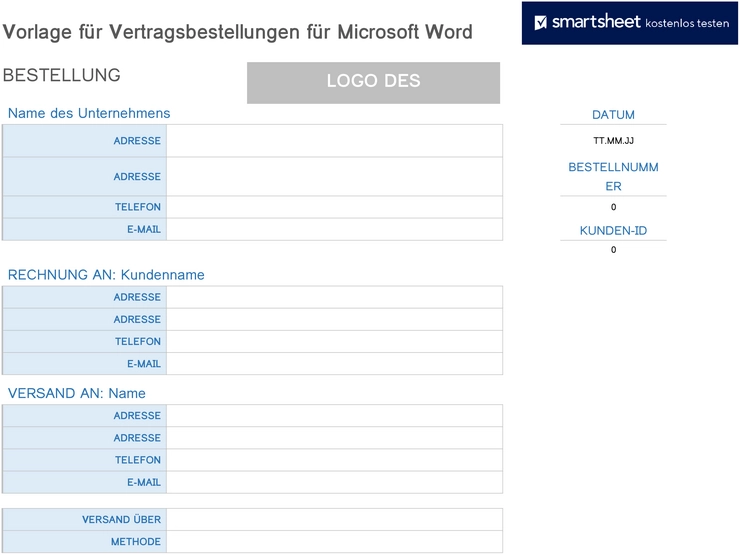Click first ADRESSE field under VERSAND AN

click(335, 416)
